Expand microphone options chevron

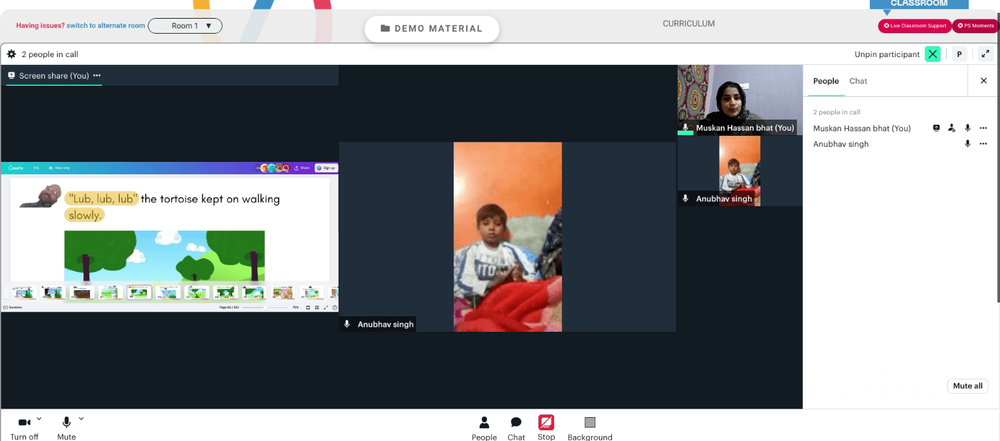coord(81,419)
